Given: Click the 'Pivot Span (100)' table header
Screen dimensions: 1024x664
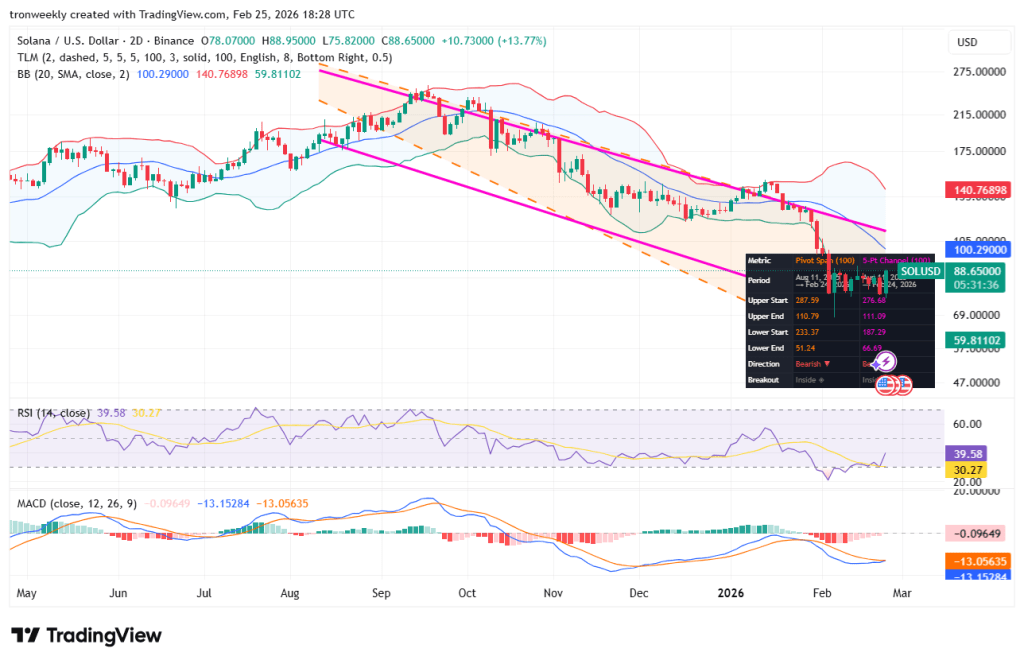Looking at the screenshot, I should tap(825, 261).
